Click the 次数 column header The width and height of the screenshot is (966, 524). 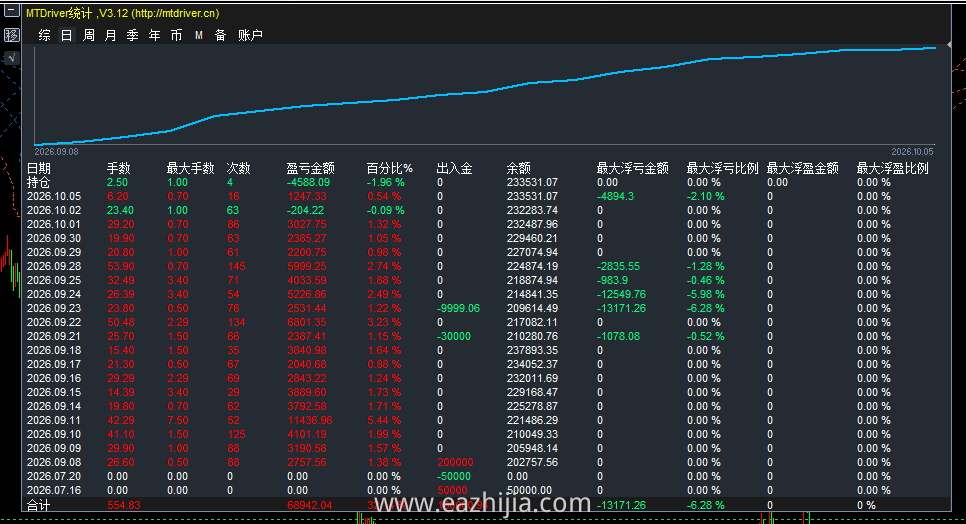(238, 168)
